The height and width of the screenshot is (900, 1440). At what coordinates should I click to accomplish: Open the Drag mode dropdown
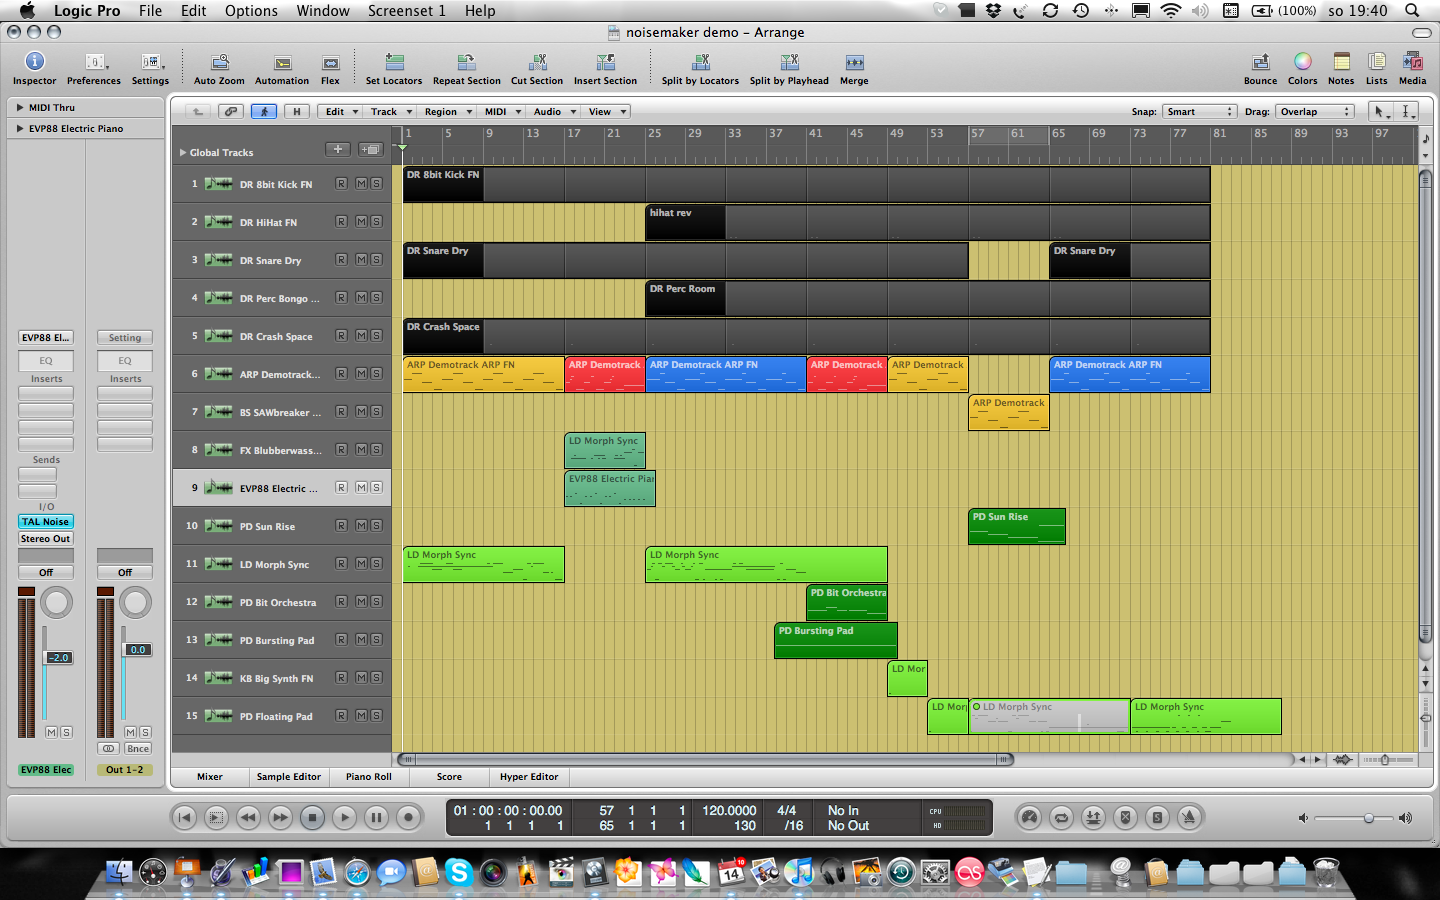click(1314, 112)
